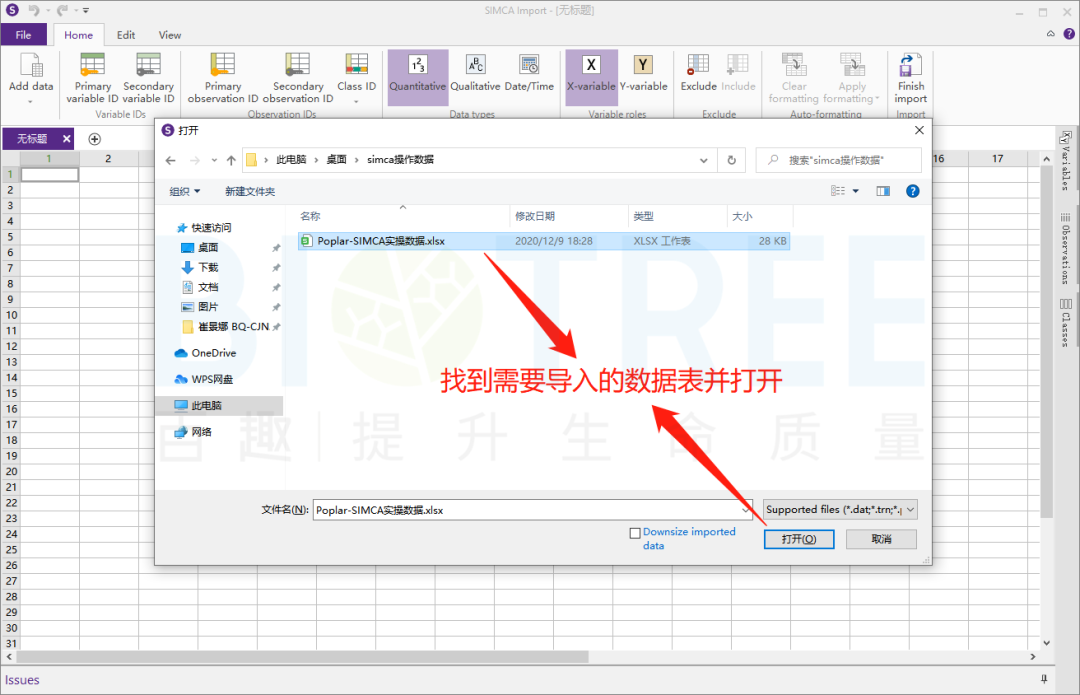
Task: Select the Quantitative data type icon
Action: 417,75
